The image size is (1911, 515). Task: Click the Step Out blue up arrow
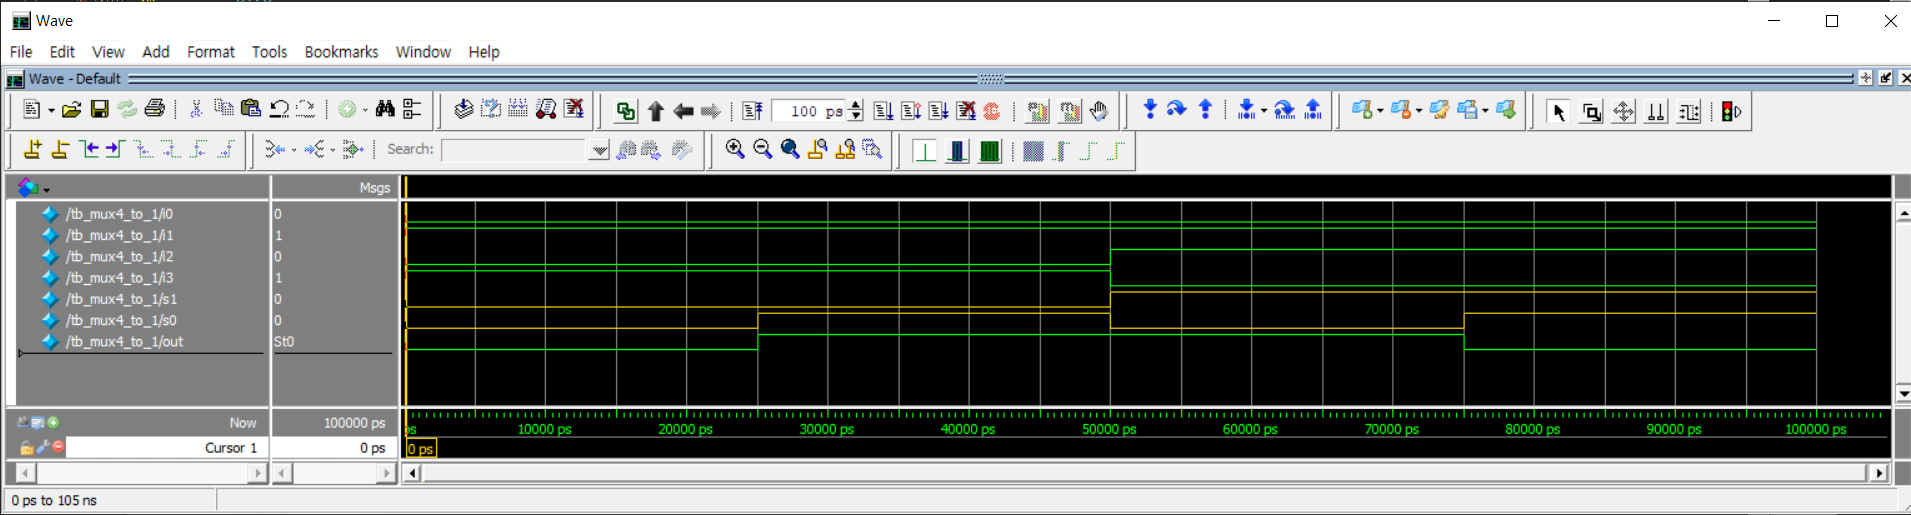(x=1205, y=110)
